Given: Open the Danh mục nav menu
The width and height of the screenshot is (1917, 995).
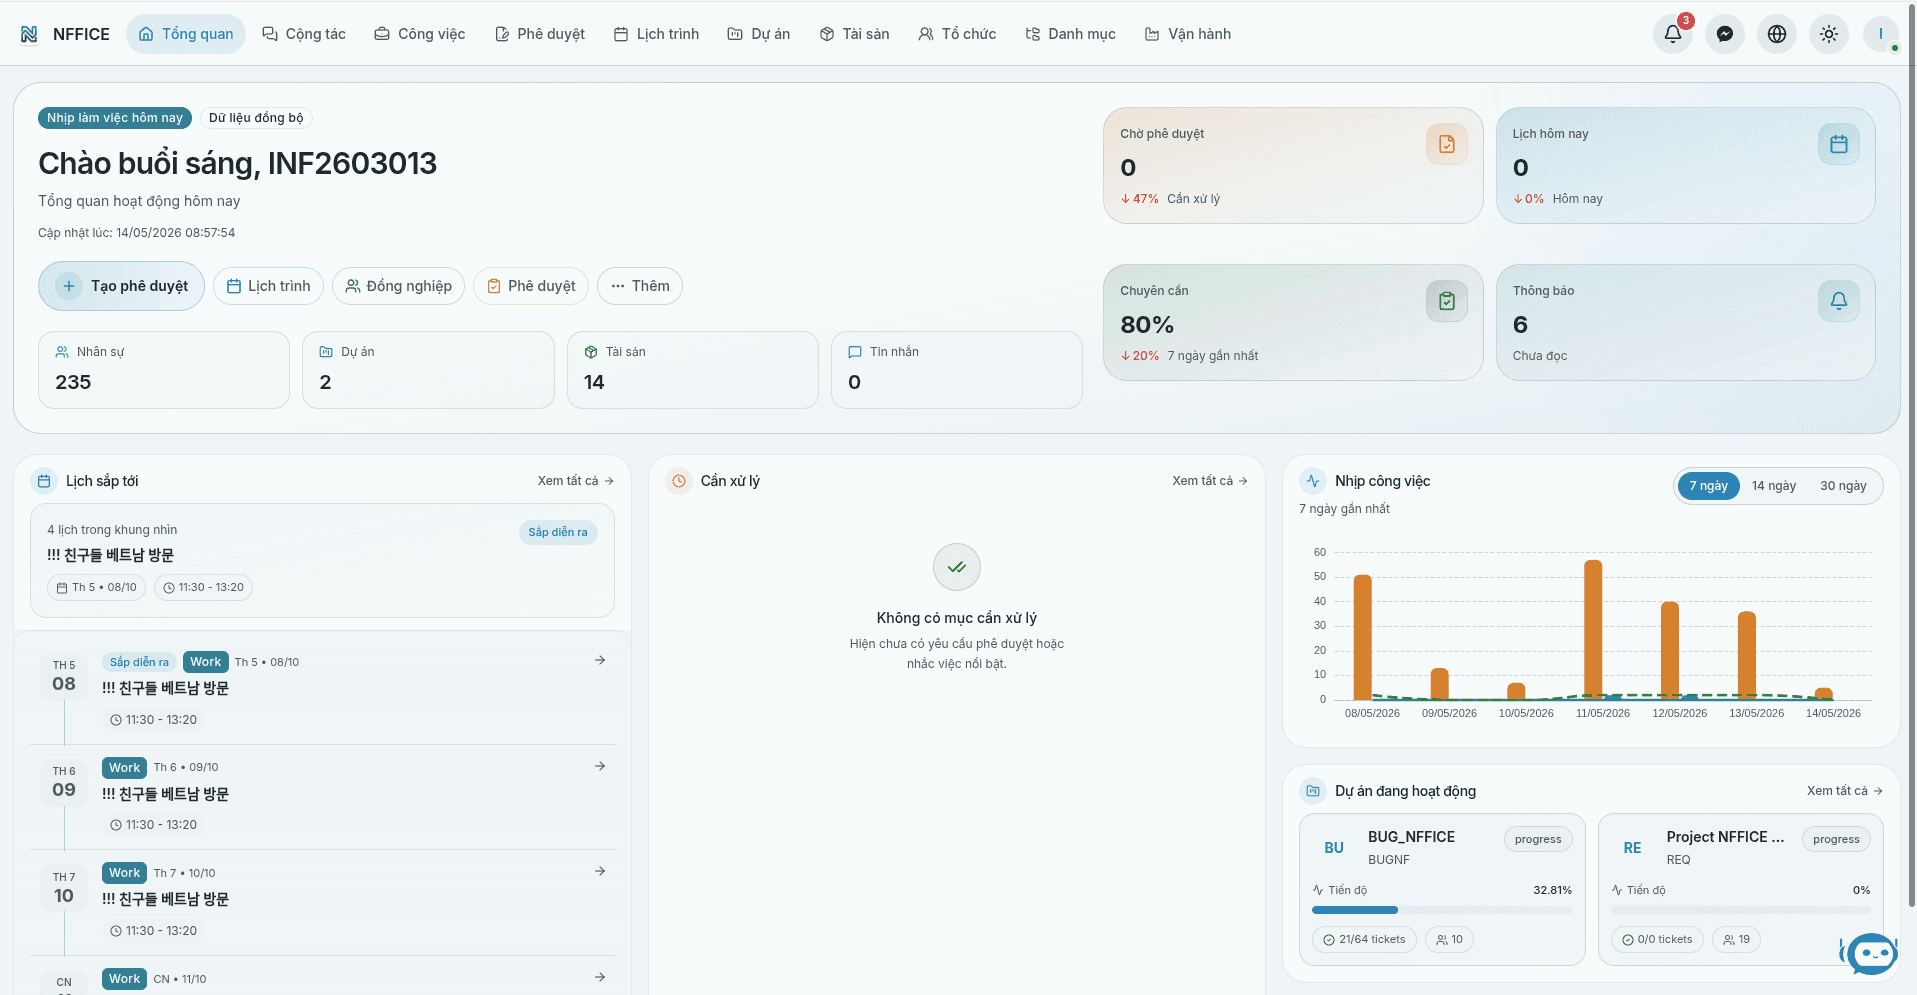Looking at the screenshot, I should 1071,34.
